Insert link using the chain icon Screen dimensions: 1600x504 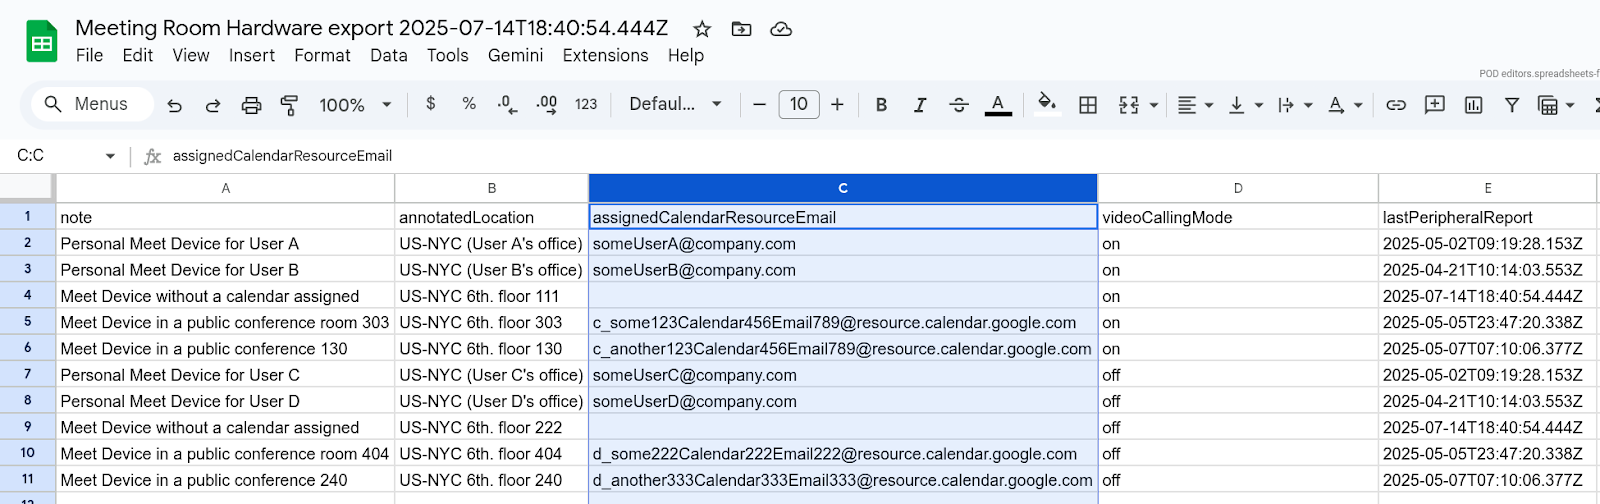pyautogui.click(x=1396, y=105)
